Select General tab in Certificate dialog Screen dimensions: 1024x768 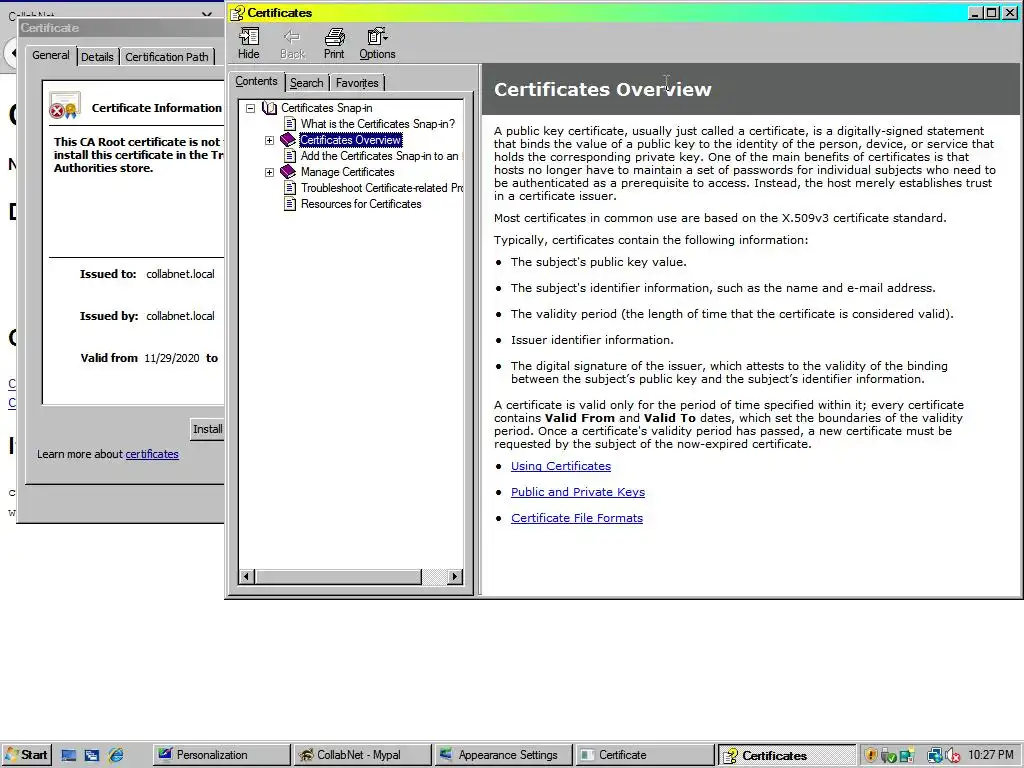point(50,56)
